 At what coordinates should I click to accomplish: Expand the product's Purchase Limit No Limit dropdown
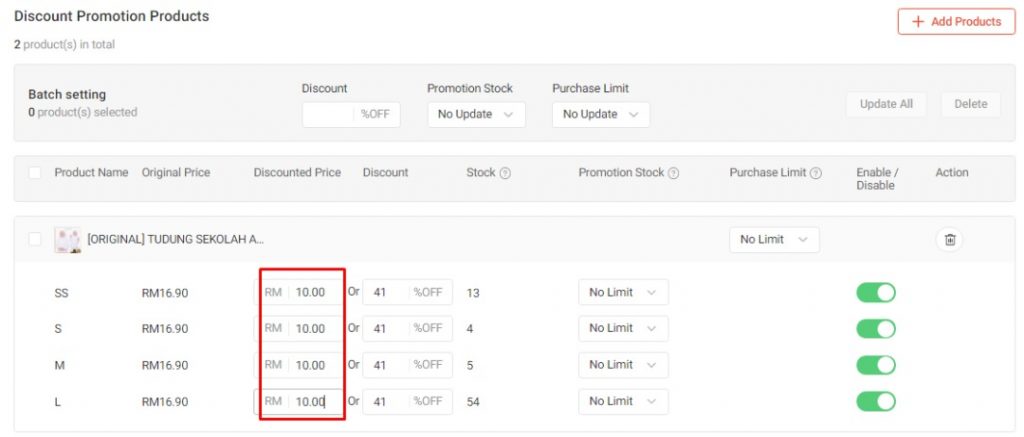click(x=774, y=240)
